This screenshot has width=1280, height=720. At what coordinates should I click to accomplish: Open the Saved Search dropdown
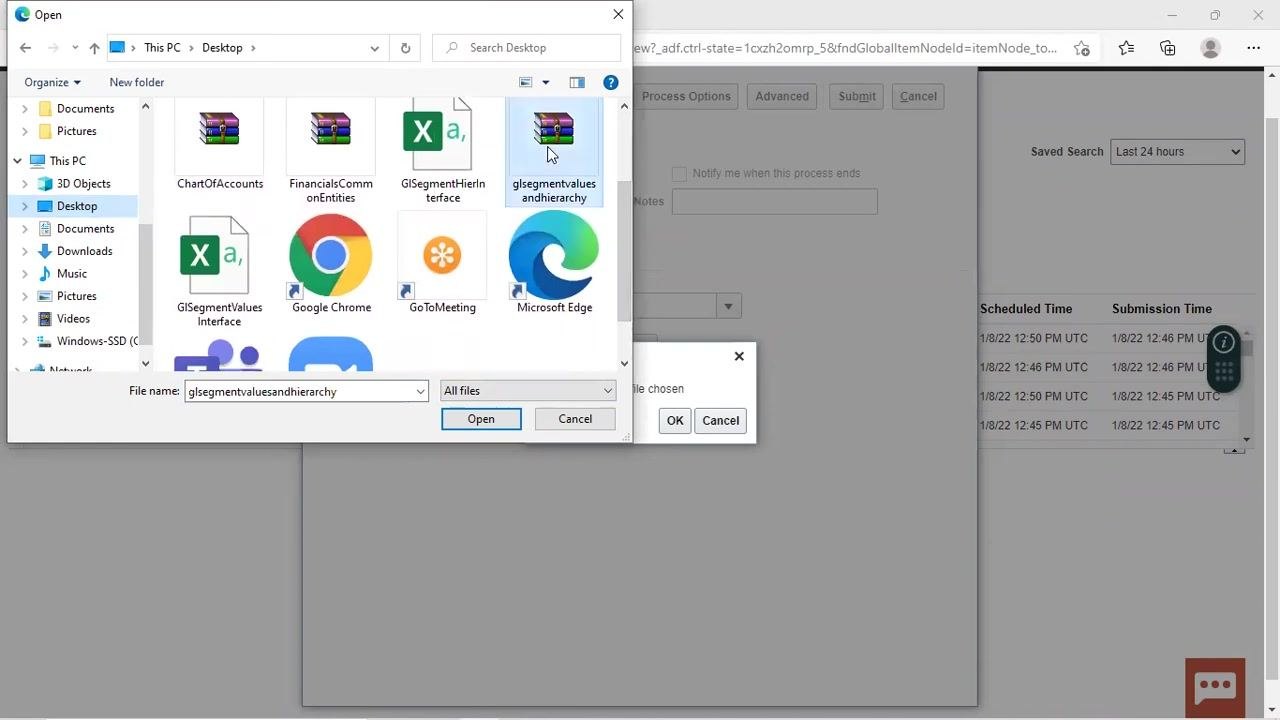coord(1177,152)
